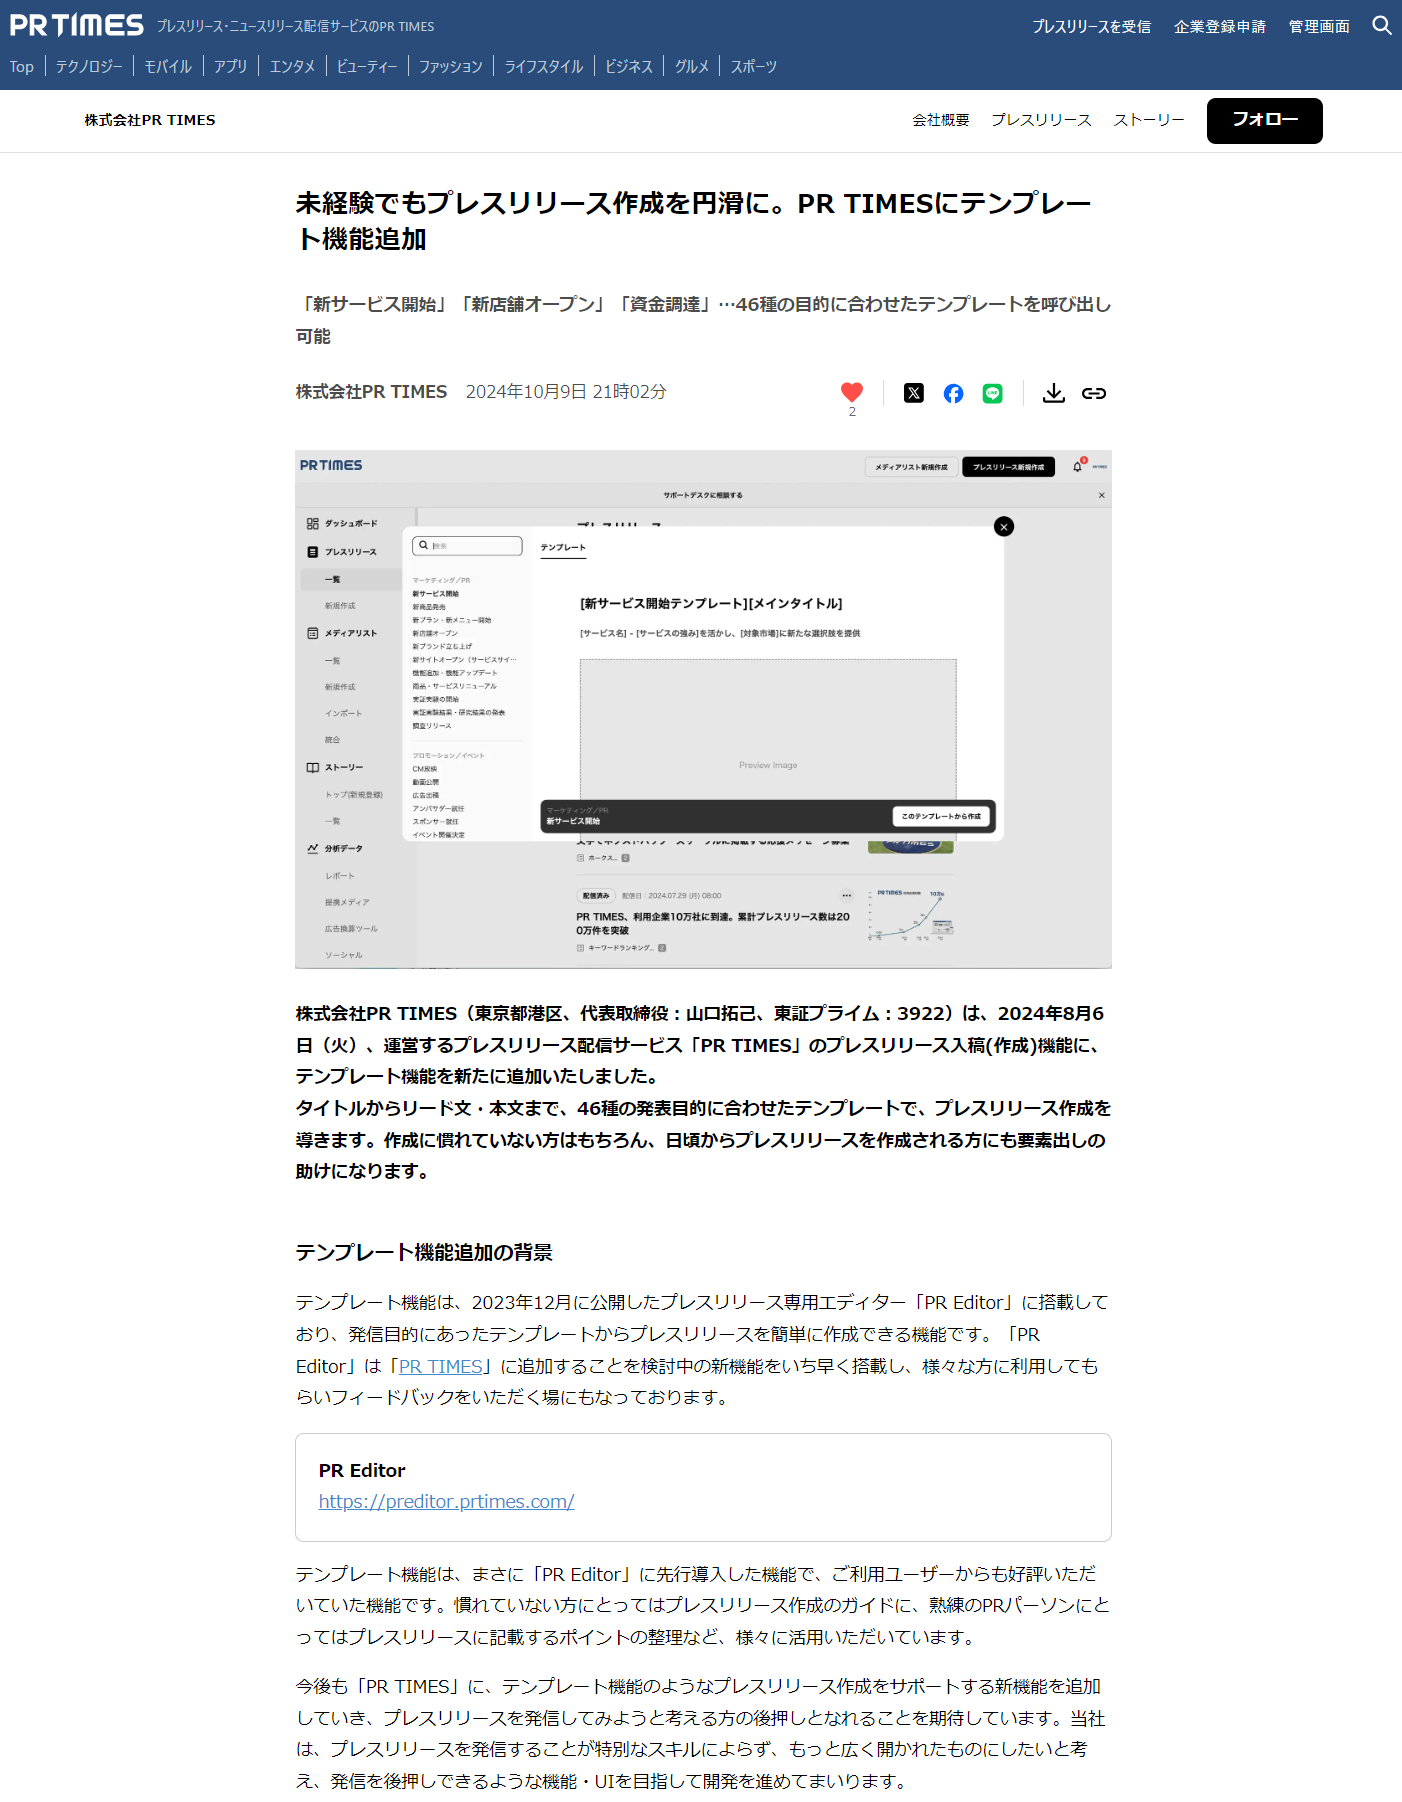
Task: Click 株式会社PR TIMES author name beside date
Action: (371, 392)
